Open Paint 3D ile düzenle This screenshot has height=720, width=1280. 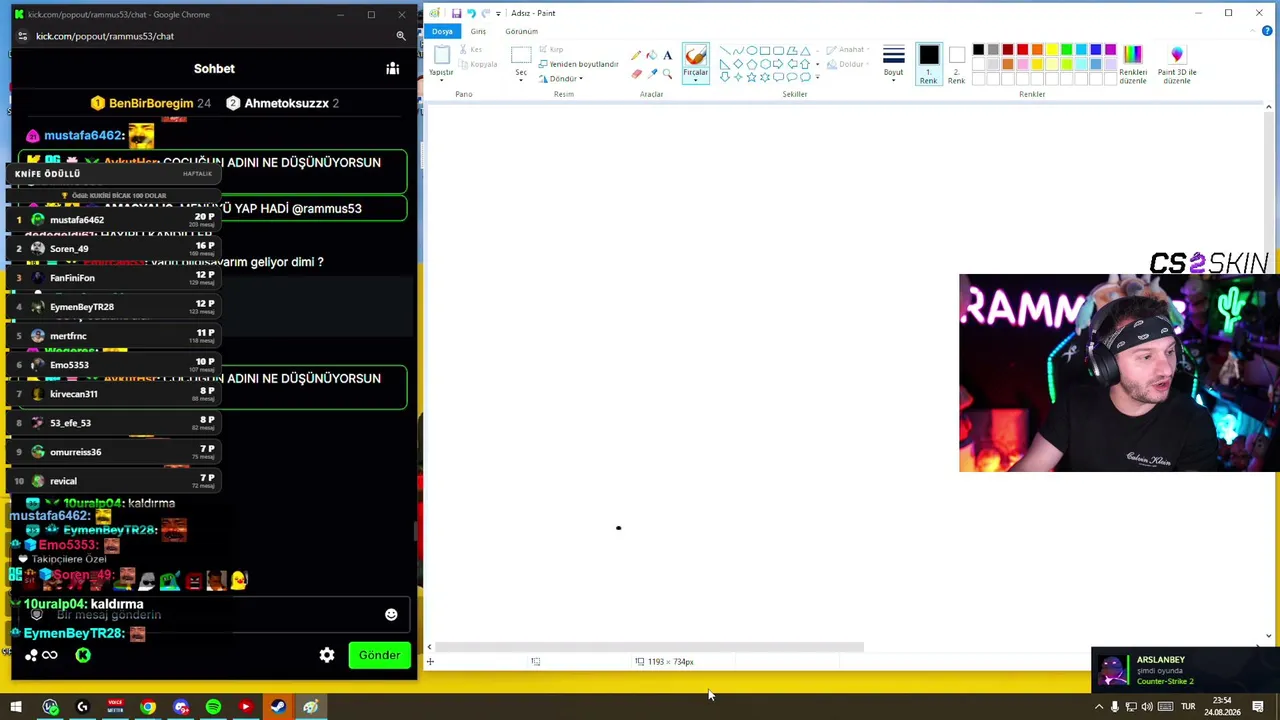coord(1177,63)
